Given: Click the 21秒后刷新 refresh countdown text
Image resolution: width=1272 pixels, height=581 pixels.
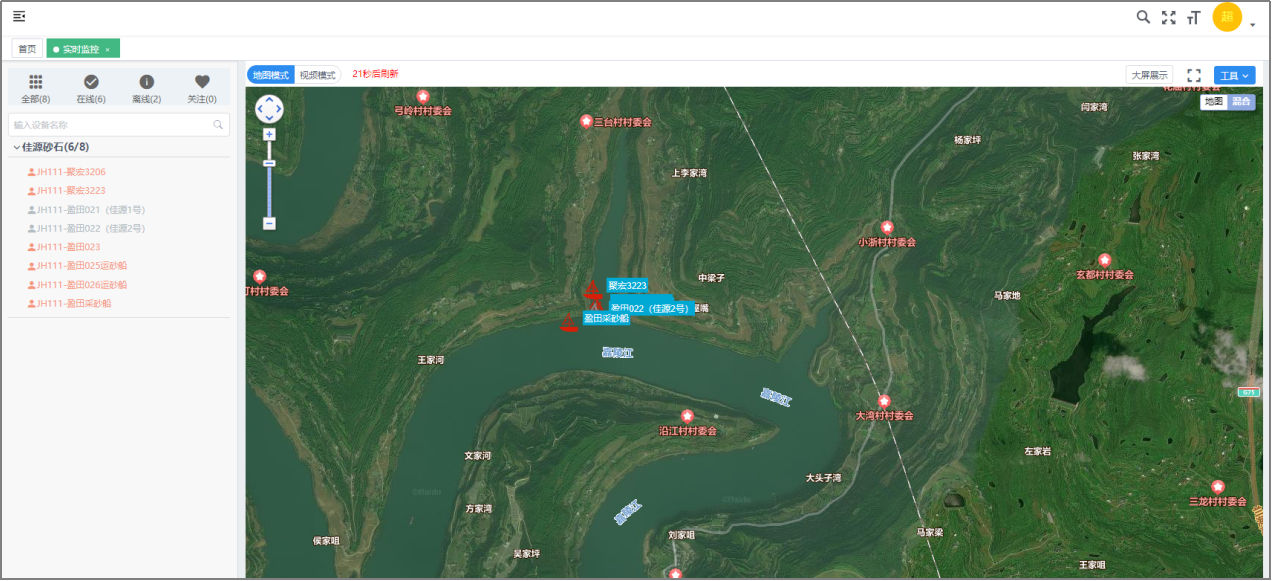Looking at the screenshot, I should [x=375, y=74].
